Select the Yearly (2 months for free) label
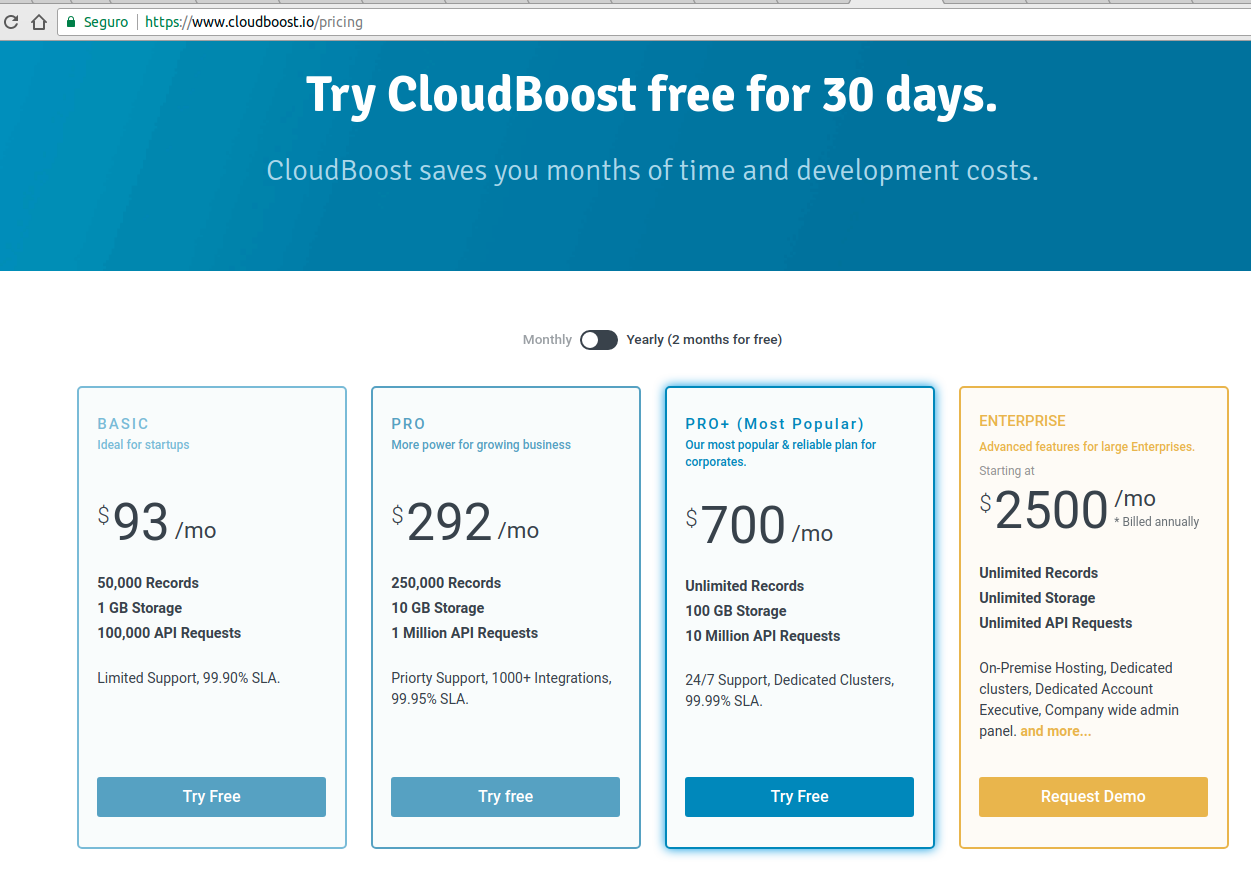The image size is (1251, 888). [704, 340]
